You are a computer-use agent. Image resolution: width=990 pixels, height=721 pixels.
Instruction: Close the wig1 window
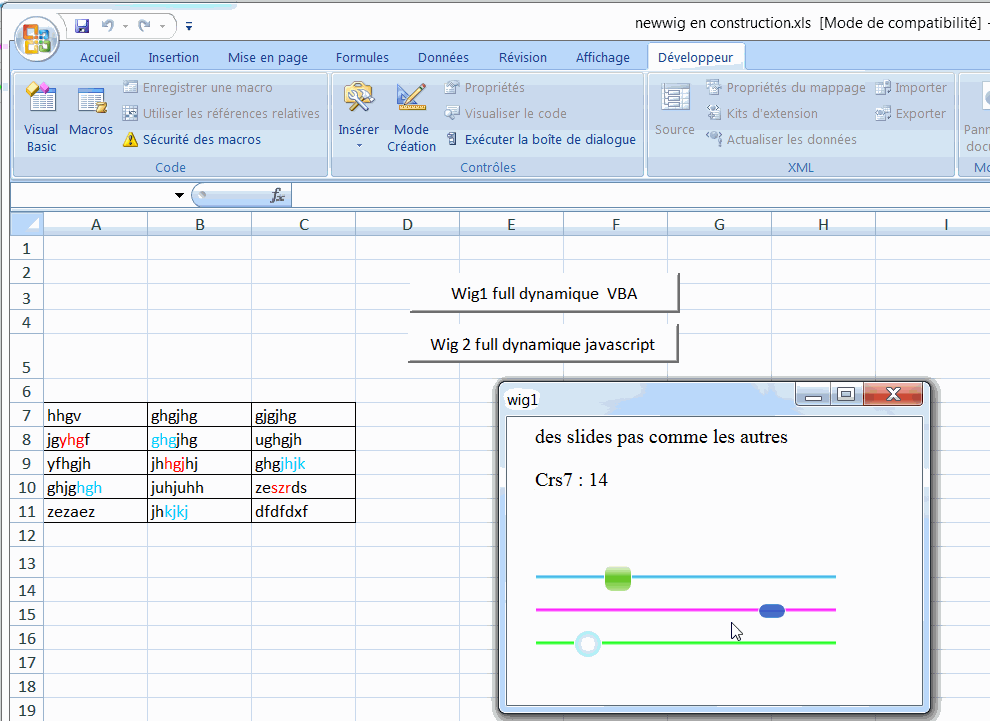[893, 395]
